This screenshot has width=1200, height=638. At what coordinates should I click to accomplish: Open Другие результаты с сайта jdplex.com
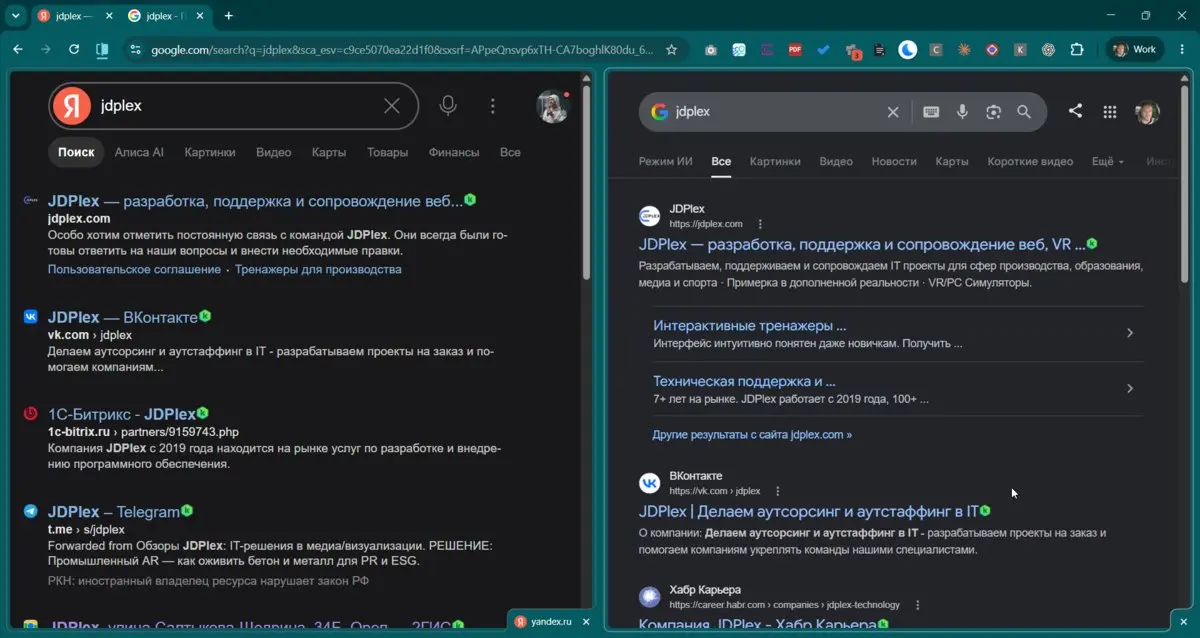pyautogui.click(x=752, y=435)
